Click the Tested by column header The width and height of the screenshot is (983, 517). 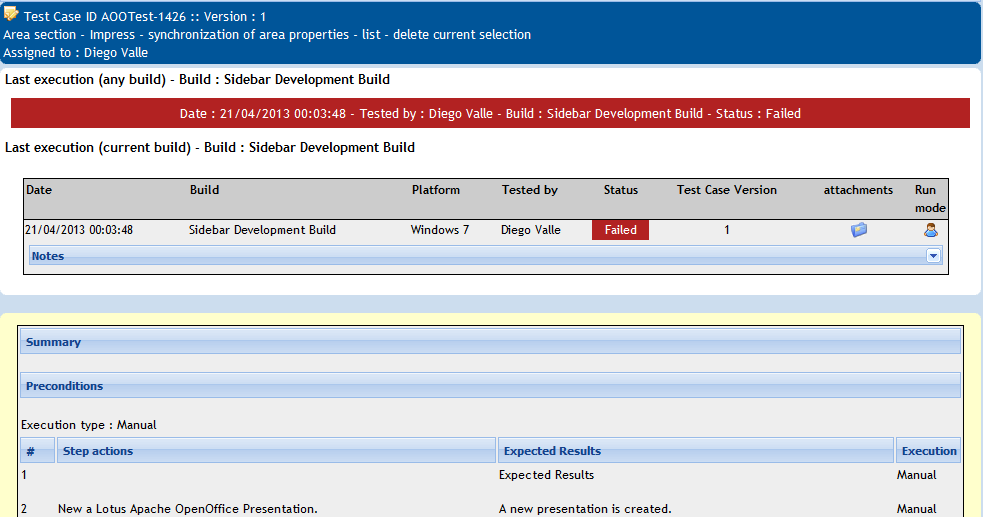click(530, 190)
